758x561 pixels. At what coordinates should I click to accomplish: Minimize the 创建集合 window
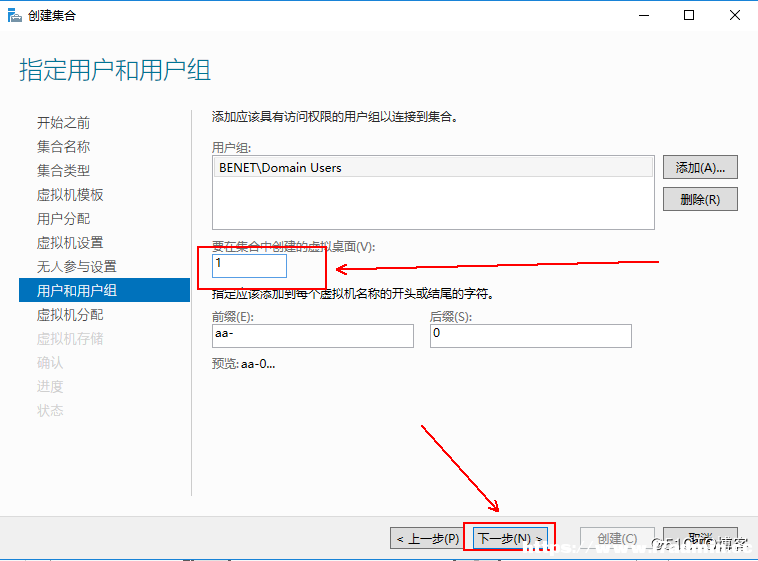[x=644, y=15]
